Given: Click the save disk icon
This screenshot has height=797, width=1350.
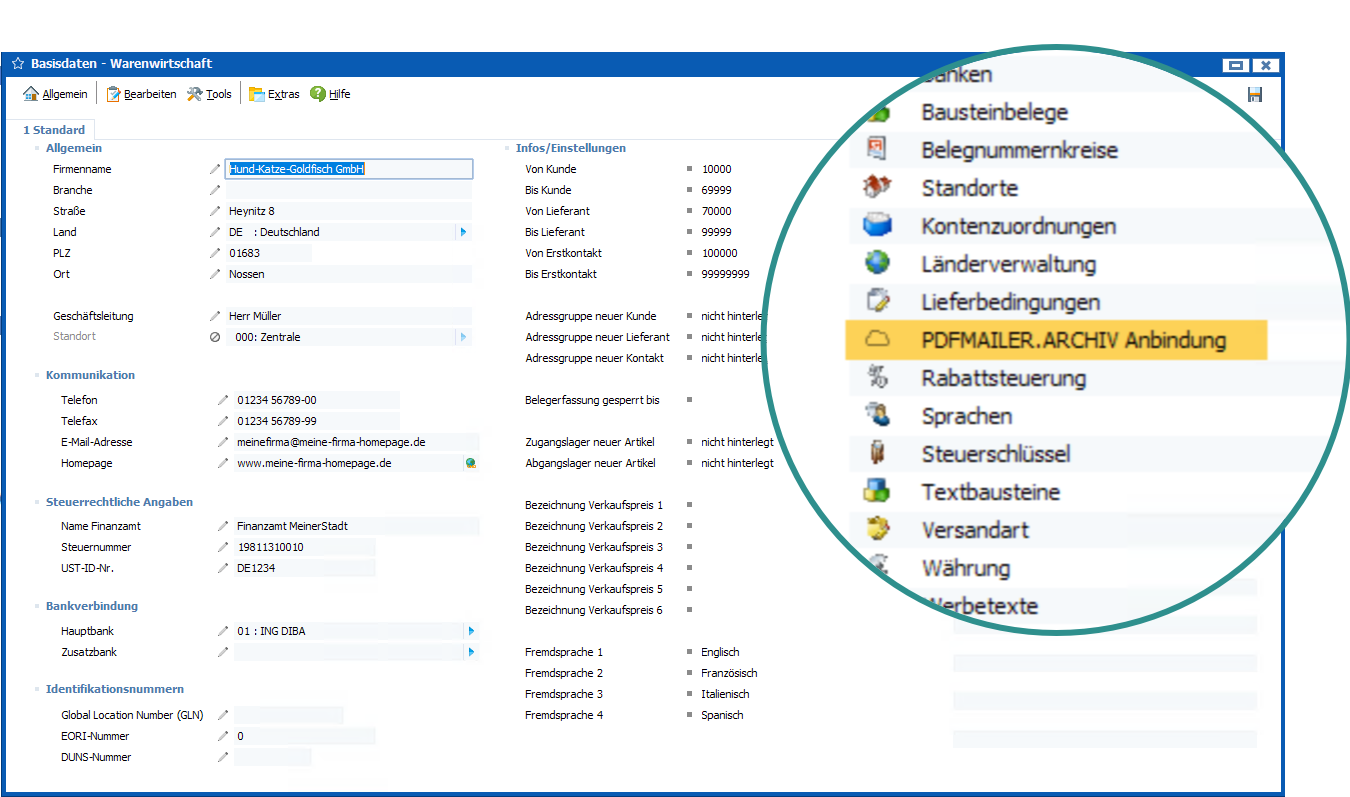Looking at the screenshot, I should [1255, 94].
